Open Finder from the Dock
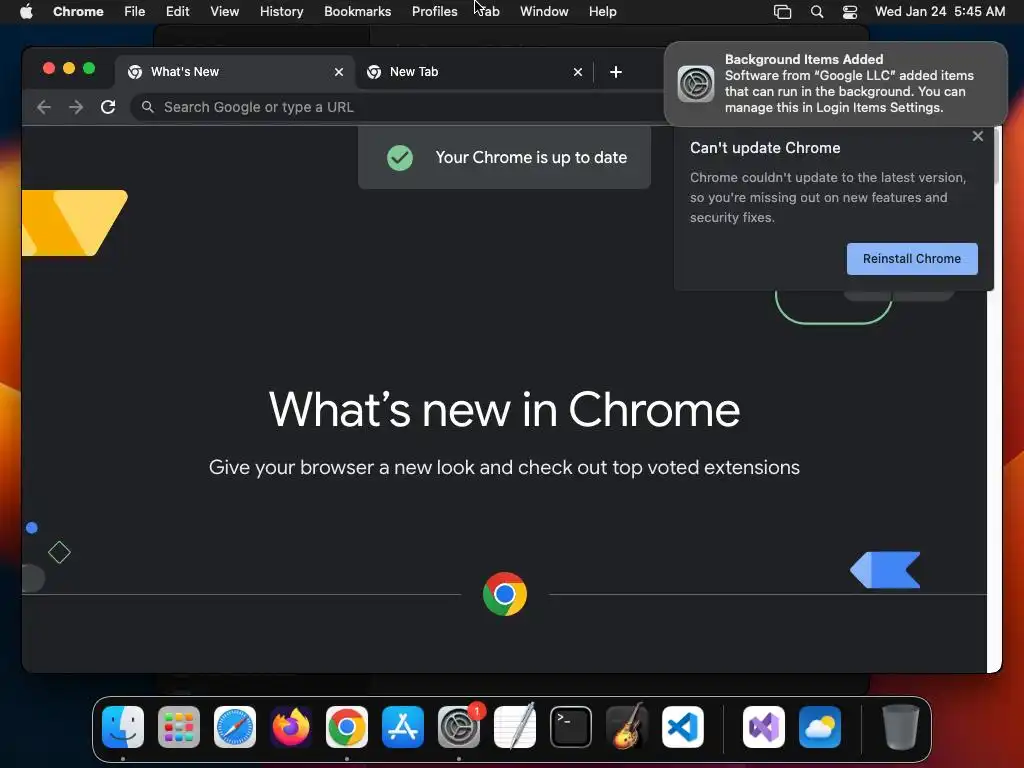1024x768 pixels. [x=123, y=727]
